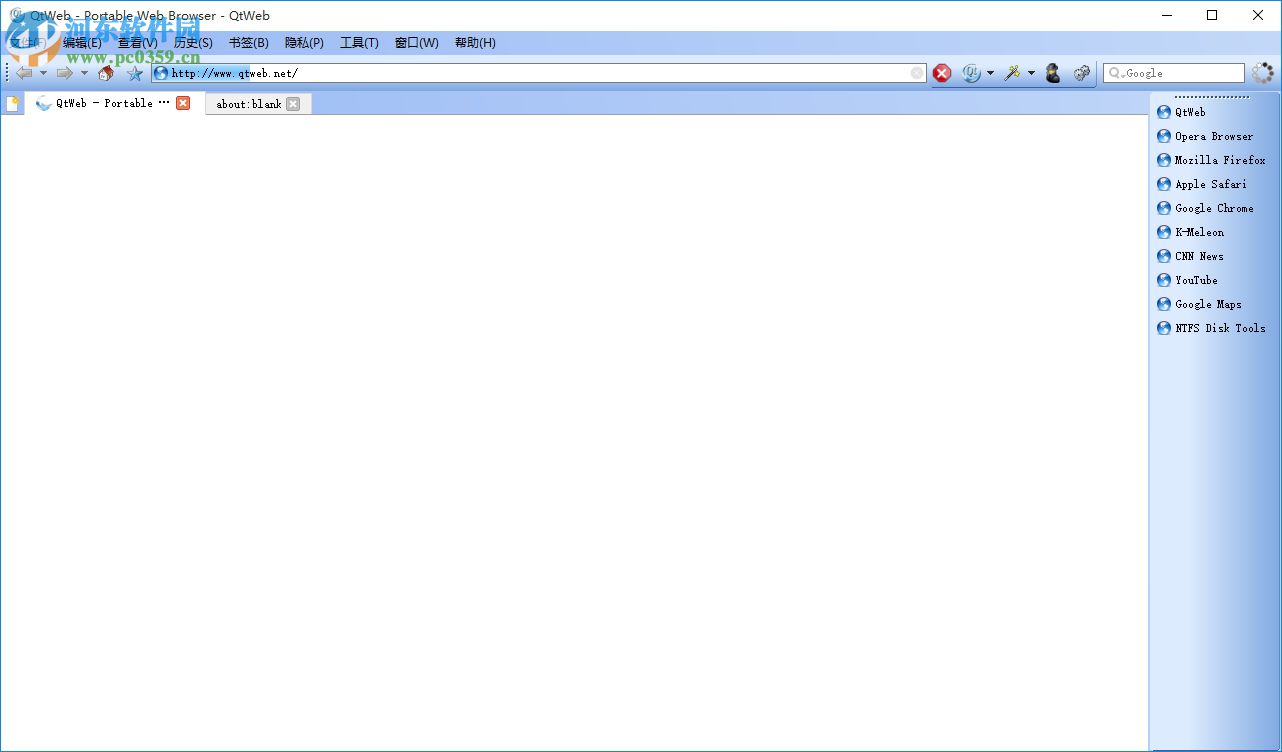Close the QtWeb - Portable tab

click(183, 103)
